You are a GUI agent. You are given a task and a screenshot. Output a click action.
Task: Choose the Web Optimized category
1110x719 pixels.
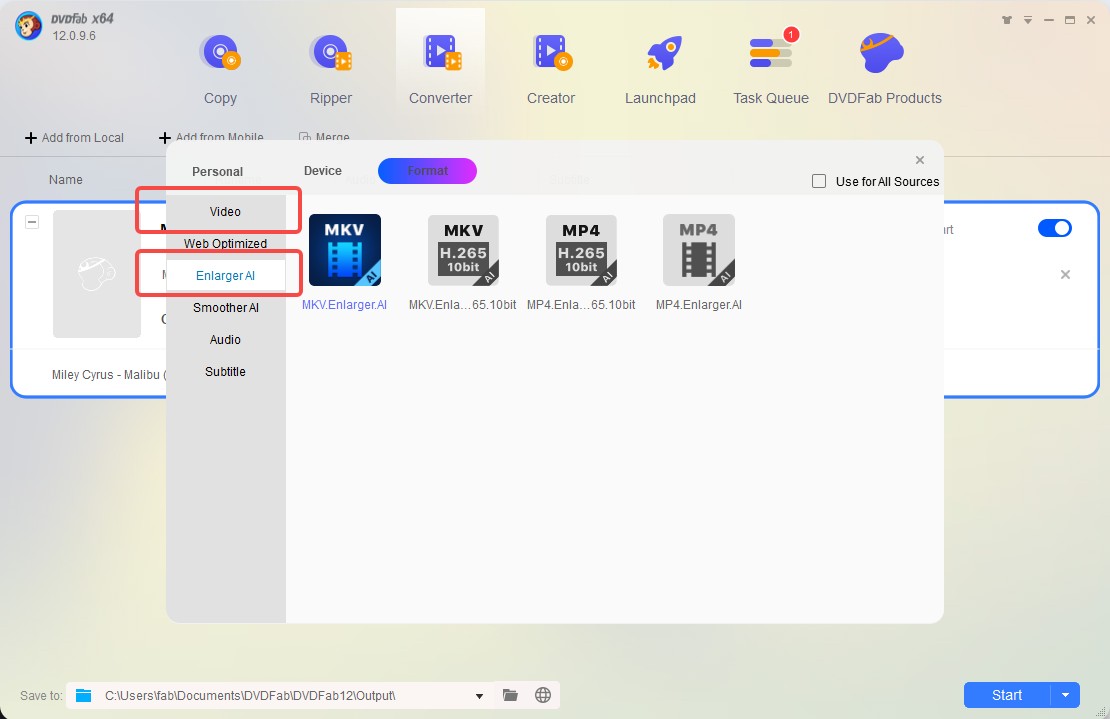click(x=225, y=243)
